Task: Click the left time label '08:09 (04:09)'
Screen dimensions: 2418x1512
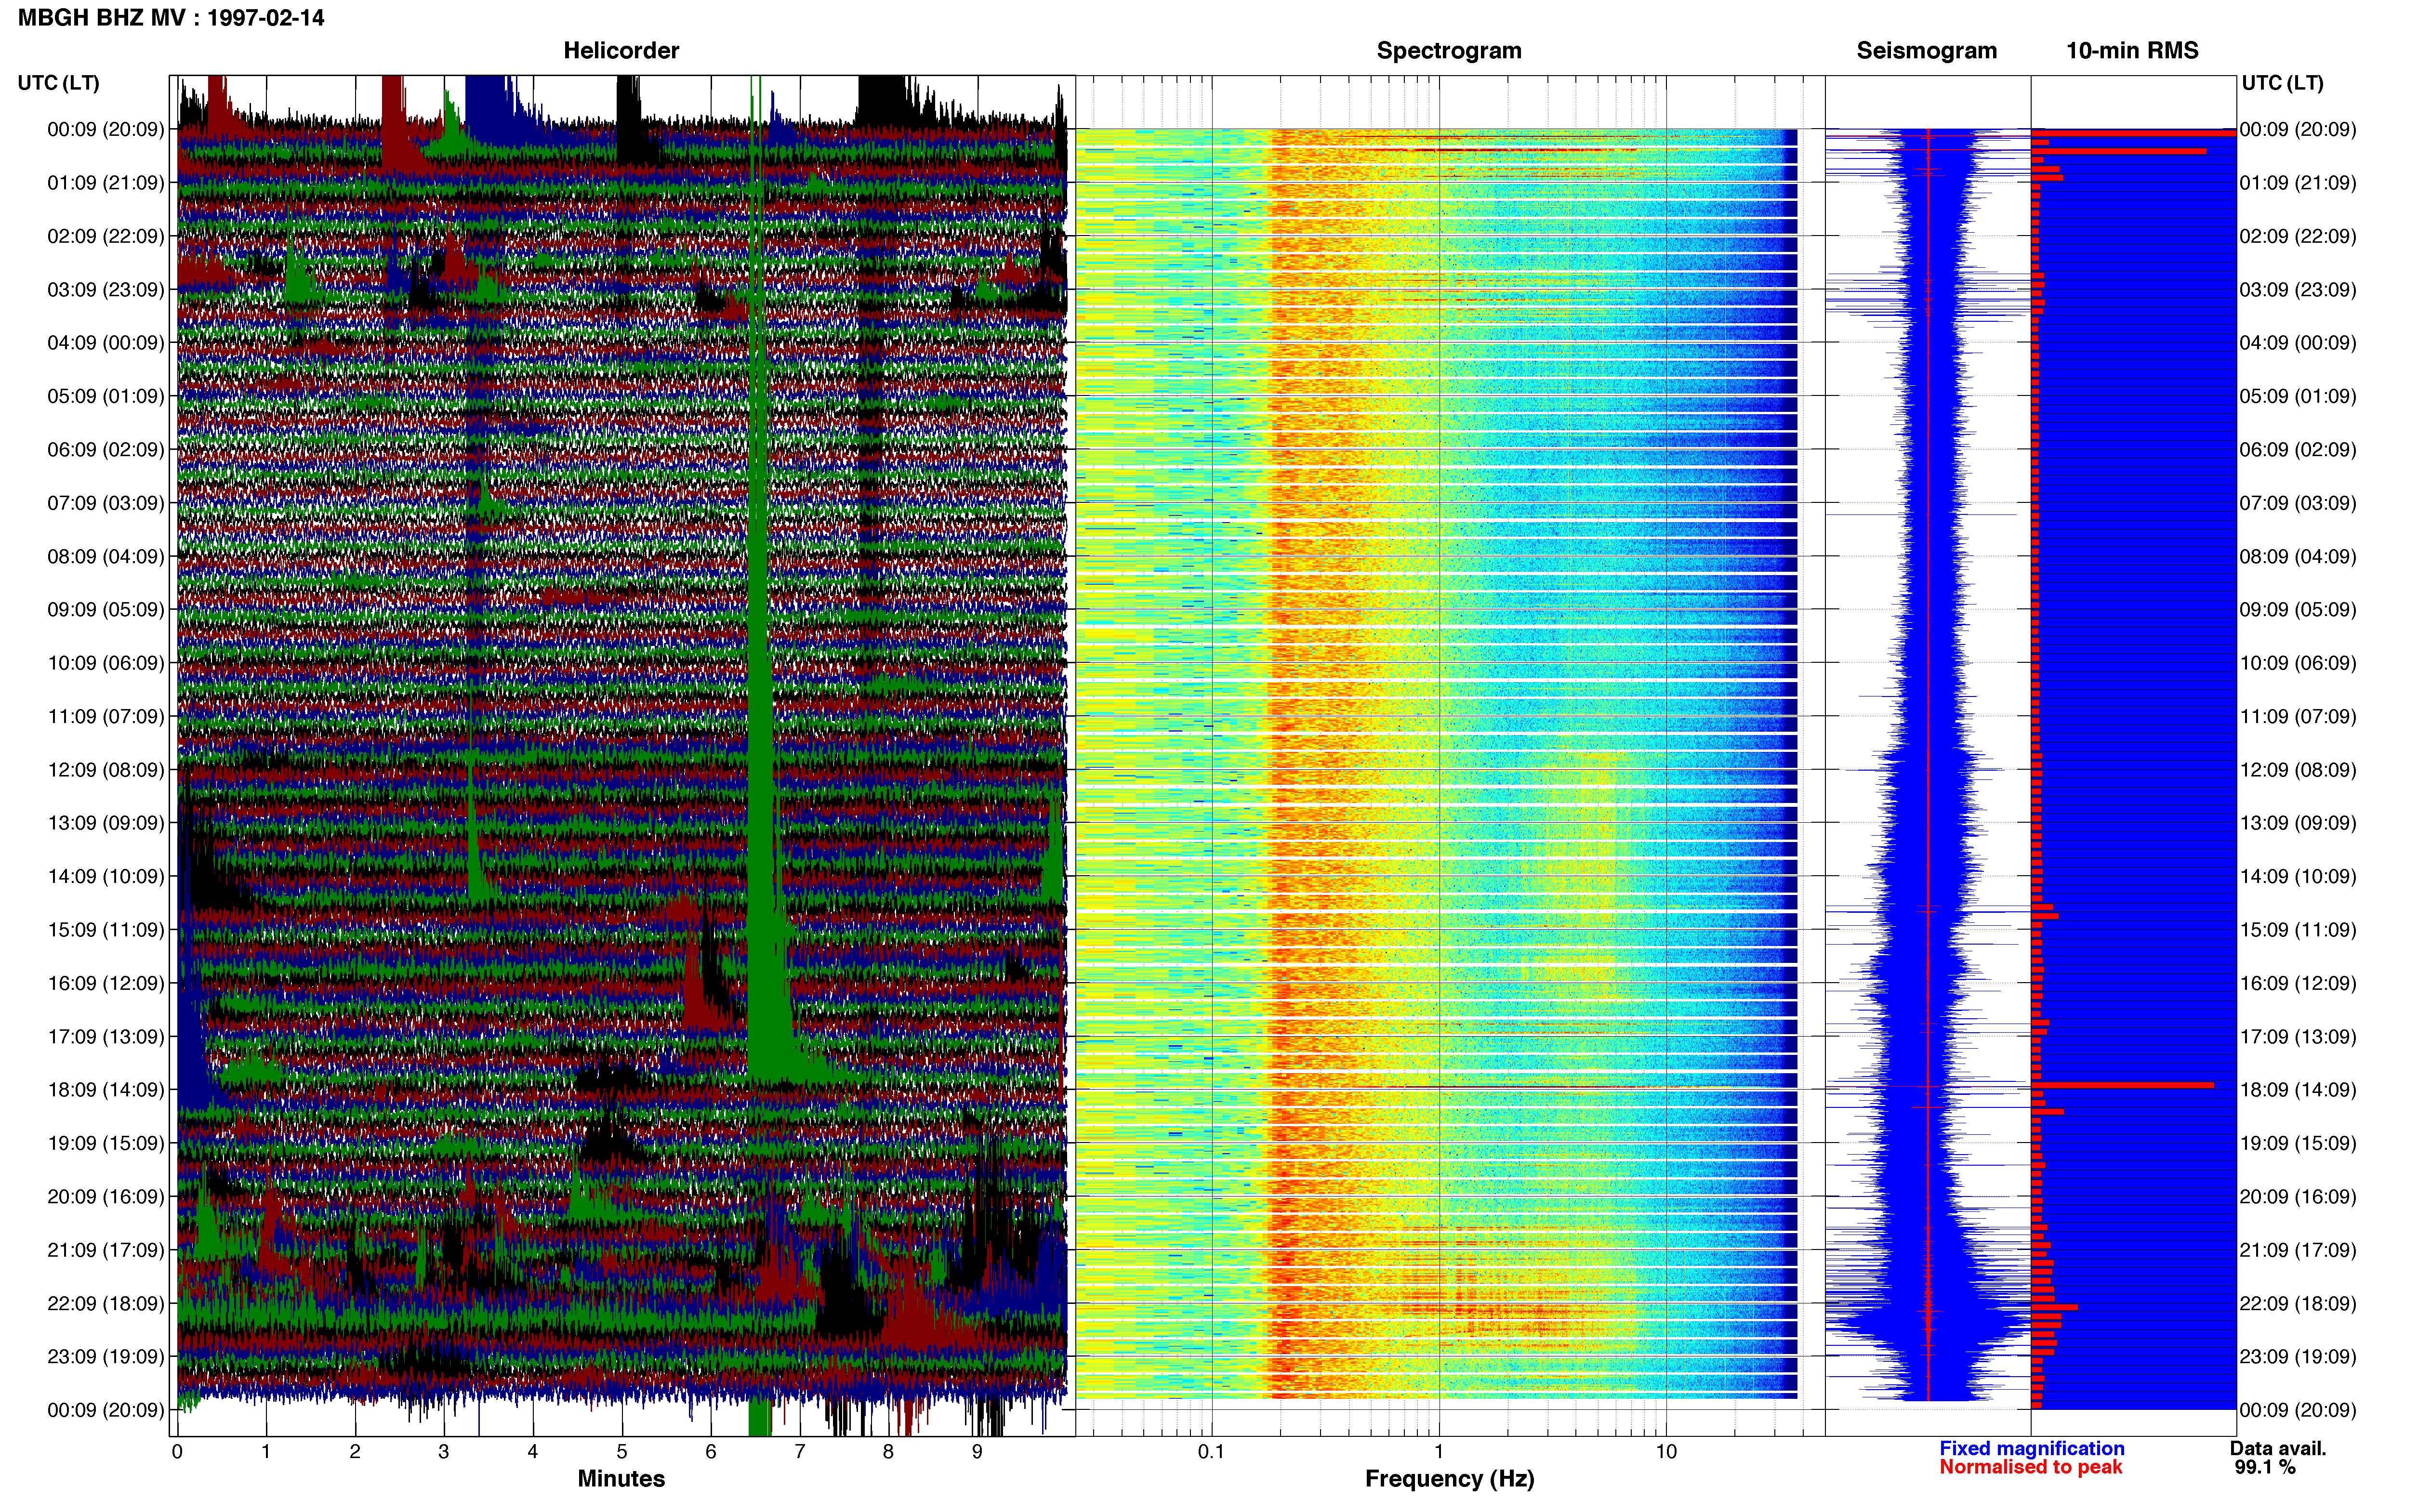Action: coord(105,556)
